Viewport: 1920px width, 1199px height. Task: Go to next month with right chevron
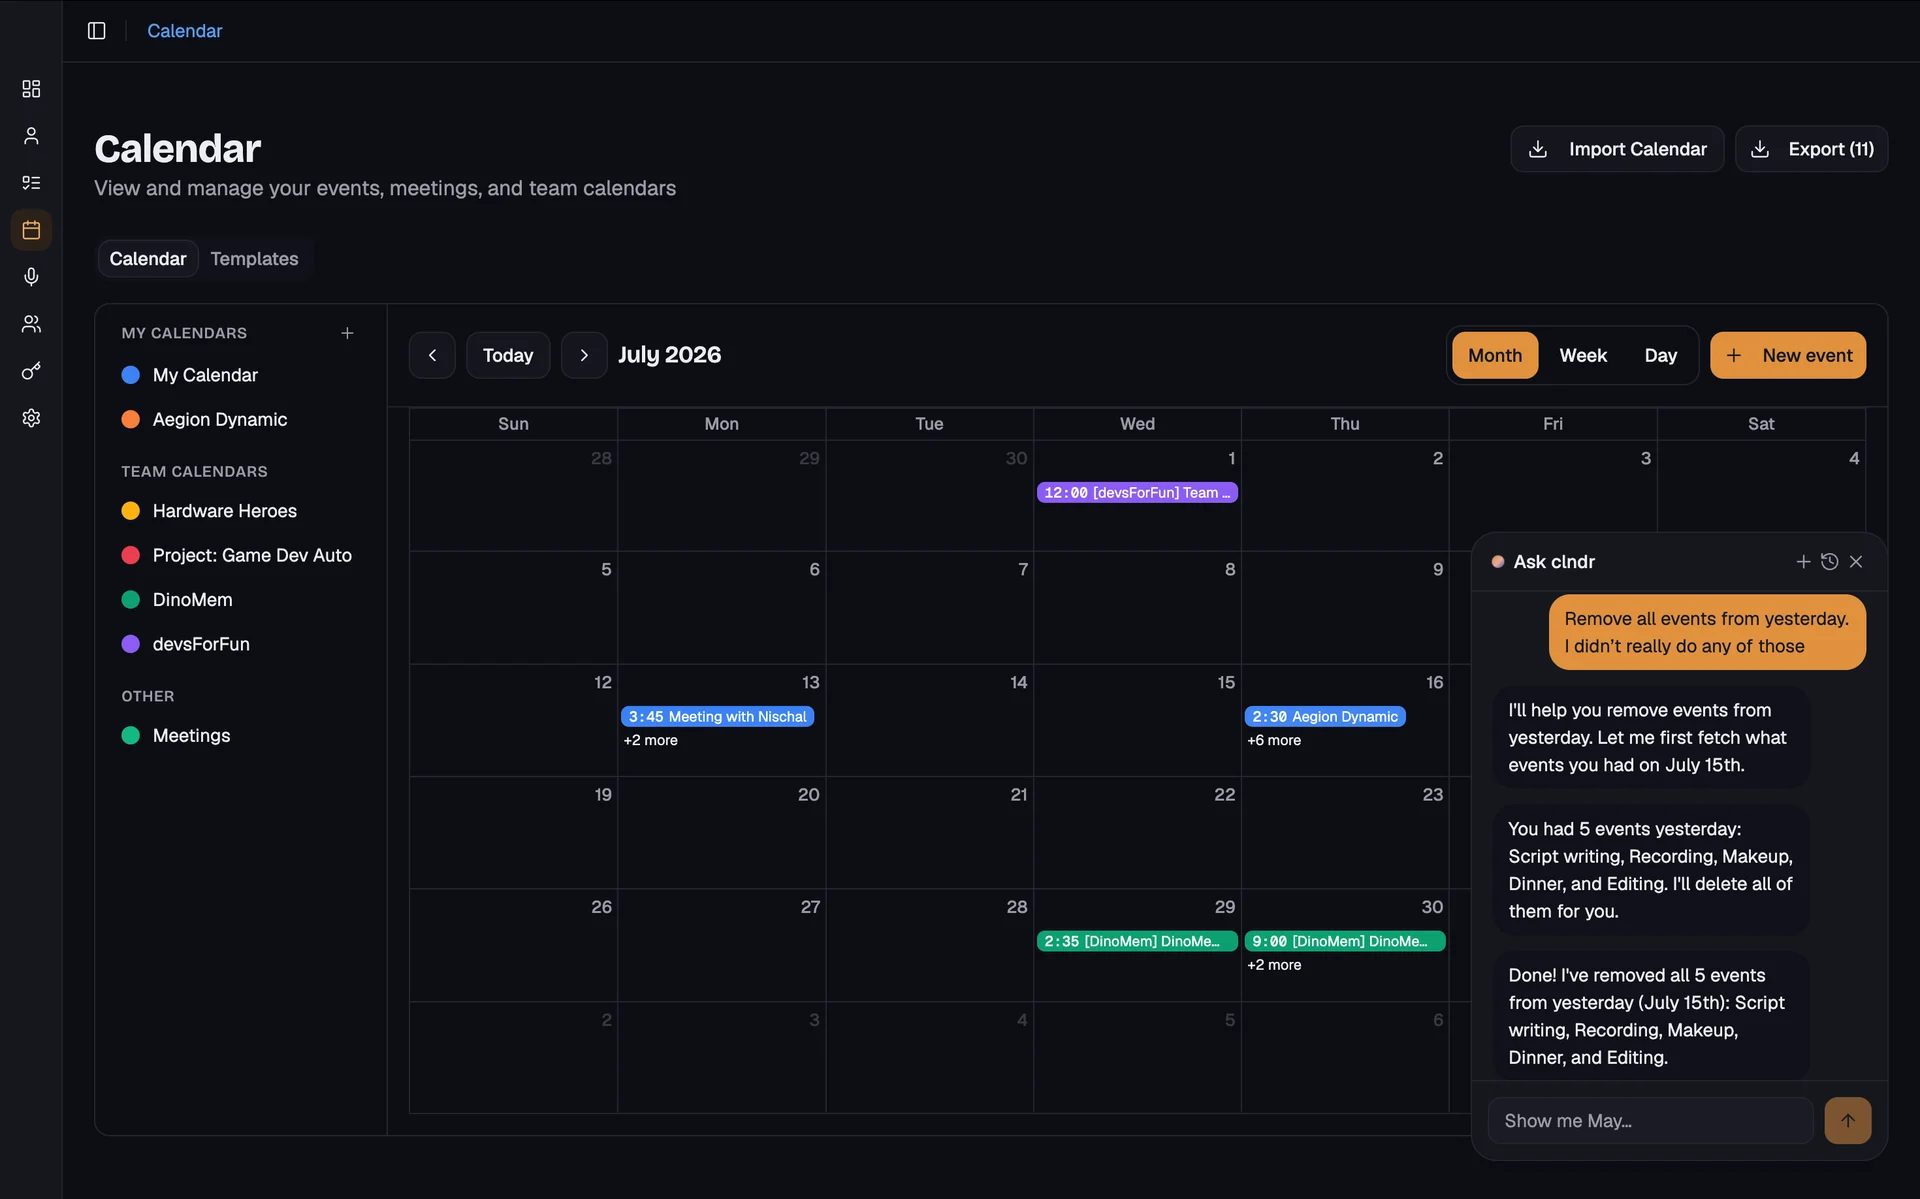click(x=584, y=355)
